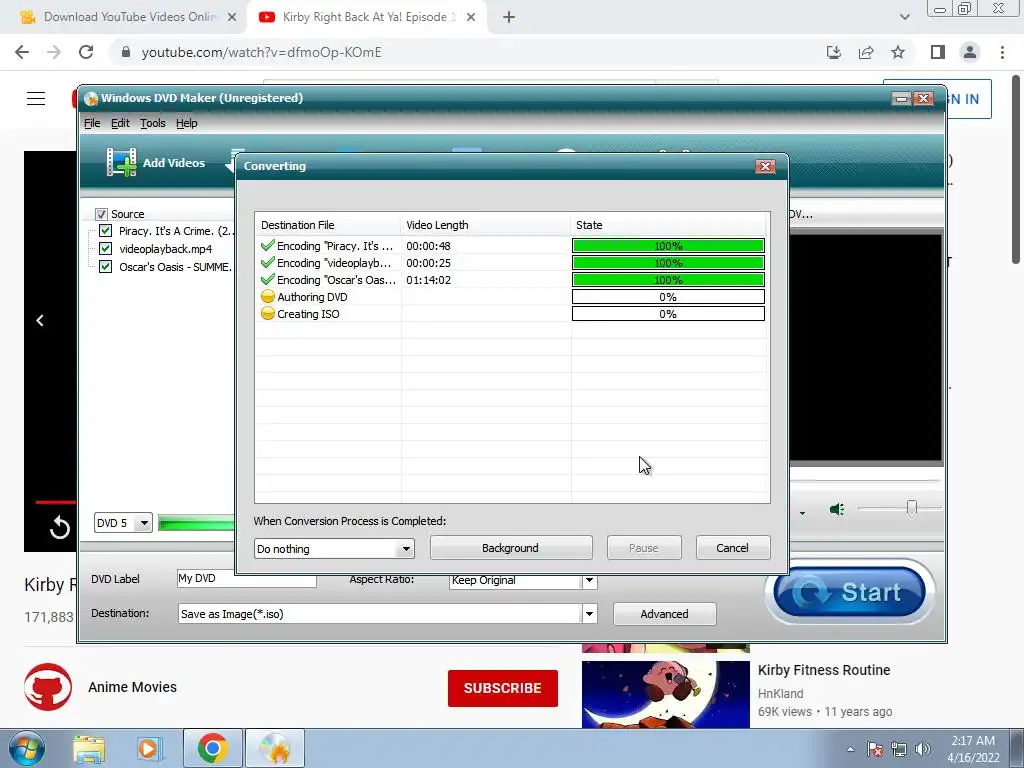Click the Cancel conversion button

733,548
